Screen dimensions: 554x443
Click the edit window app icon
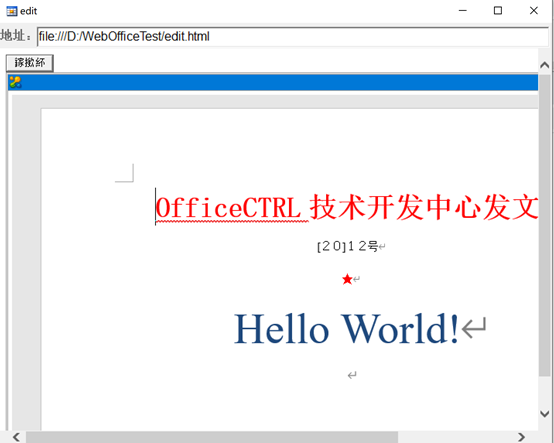[12, 11]
